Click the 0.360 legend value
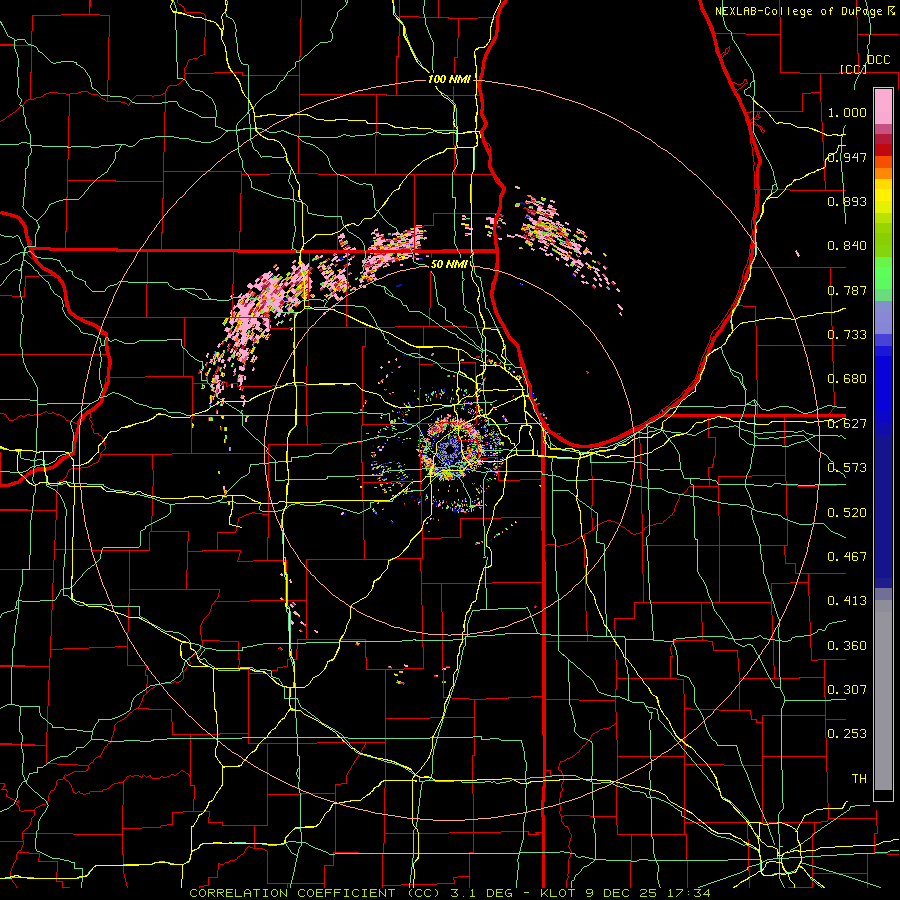The width and height of the screenshot is (900, 900). 847,645
